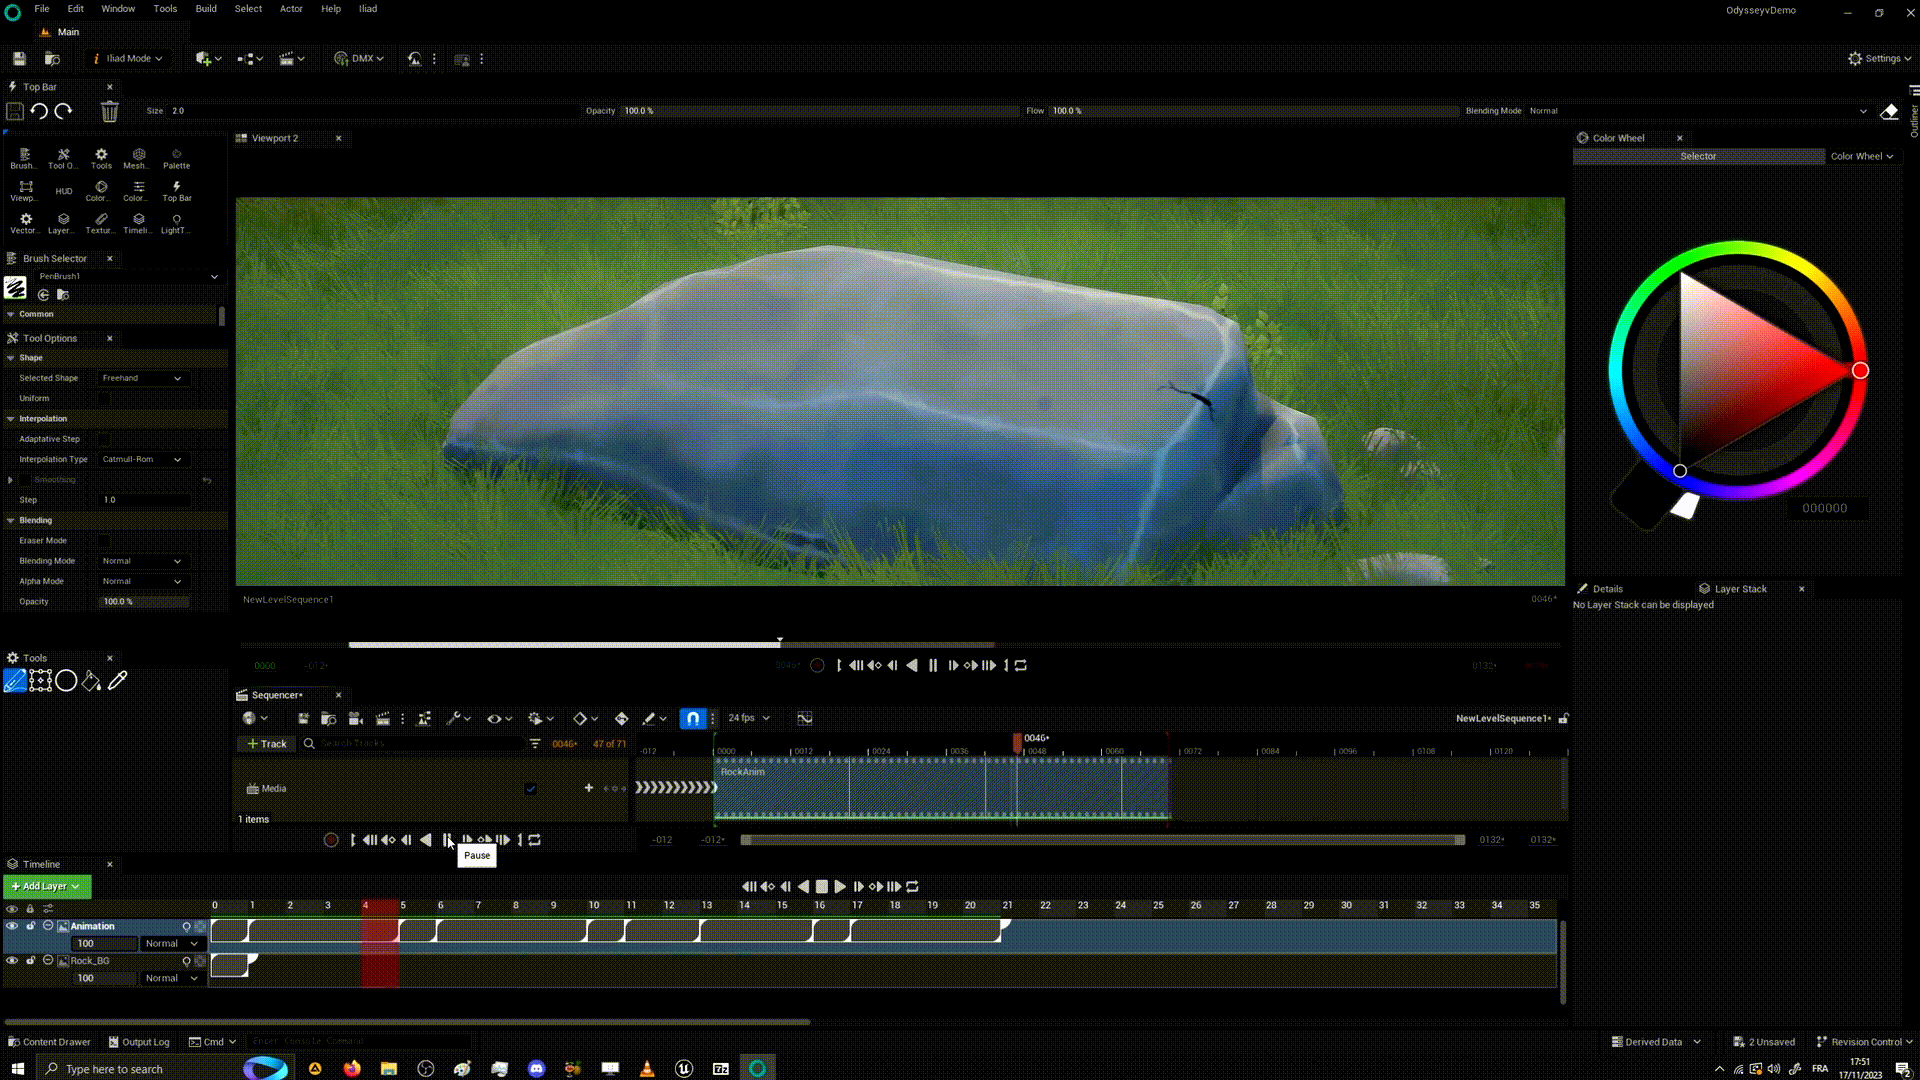The height and width of the screenshot is (1080, 1920).
Task: Click the Search Tracks input field
Action: [420, 744]
